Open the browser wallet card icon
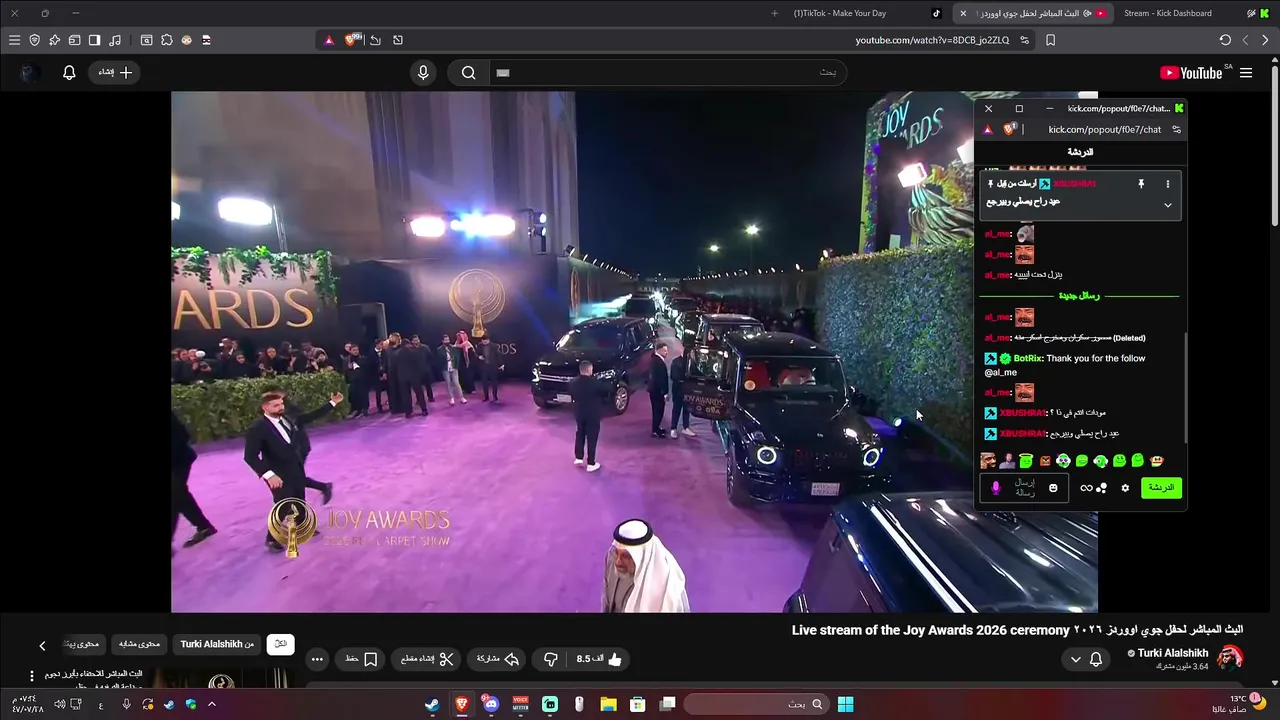1280x720 pixels. pyautogui.click(x=74, y=40)
